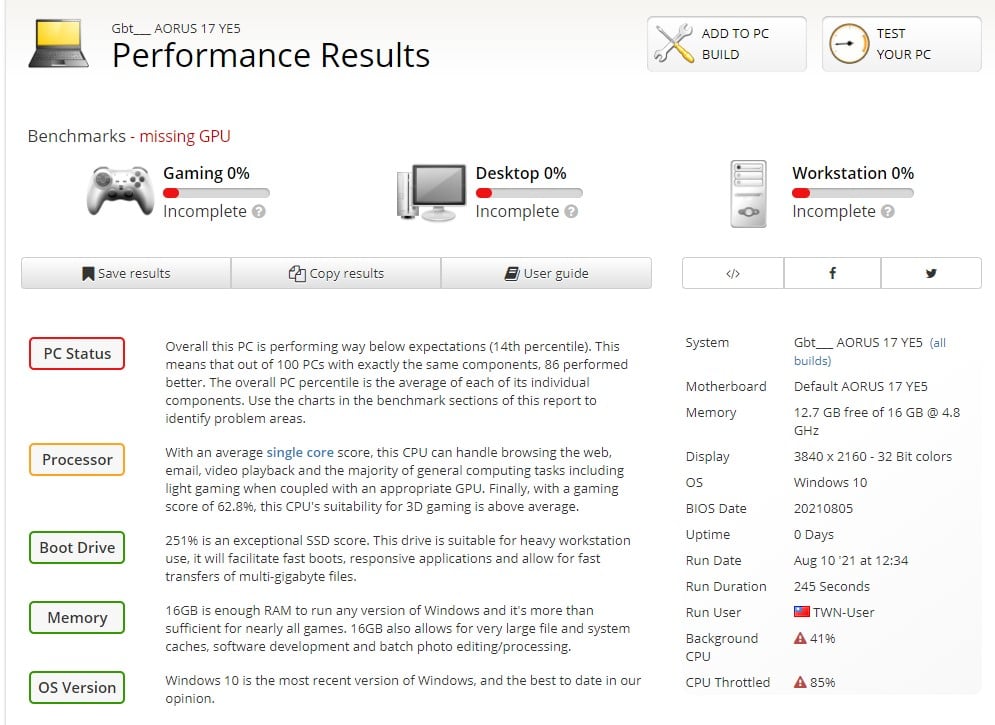Click the Add to PC Build button
The width and height of the screenshot is (995, 725).
coord(726,44)
